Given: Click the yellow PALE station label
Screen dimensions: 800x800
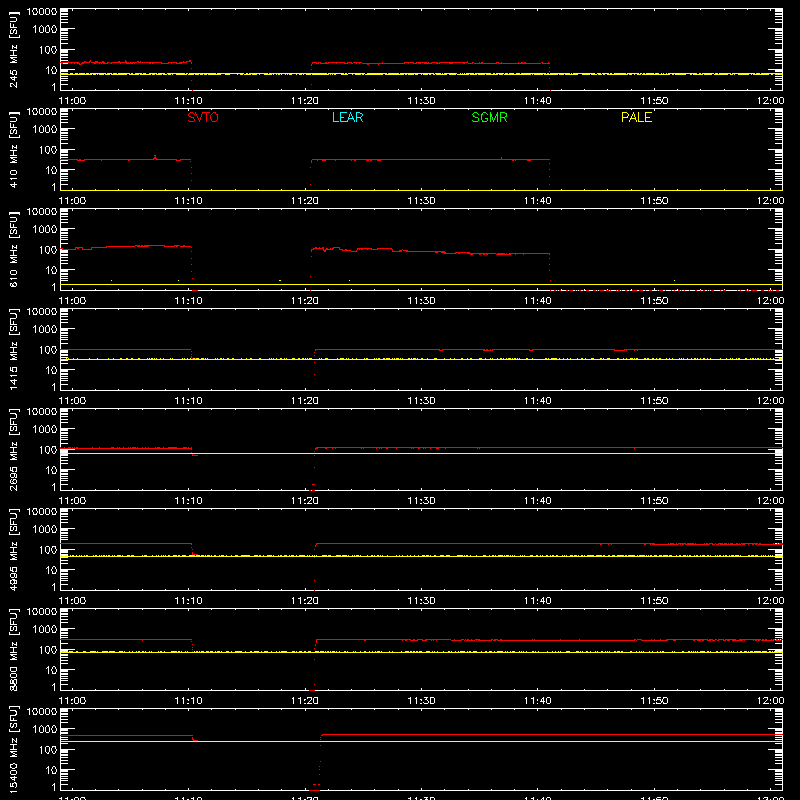Looking at the screenshot, I should click(636, 117).
